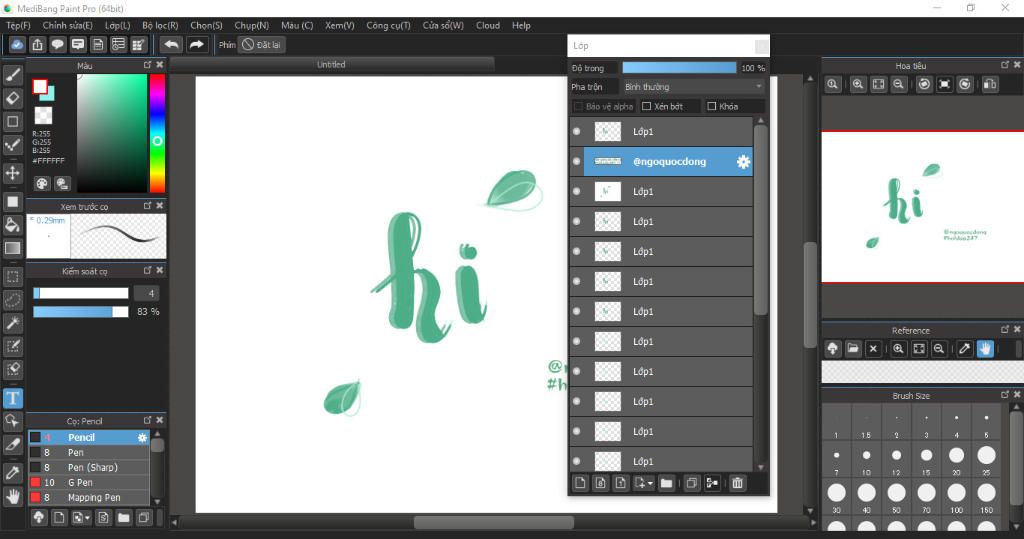Zoom in on the Navigator panel
This screenshot has width=1024, height=539.
[857, 84]
